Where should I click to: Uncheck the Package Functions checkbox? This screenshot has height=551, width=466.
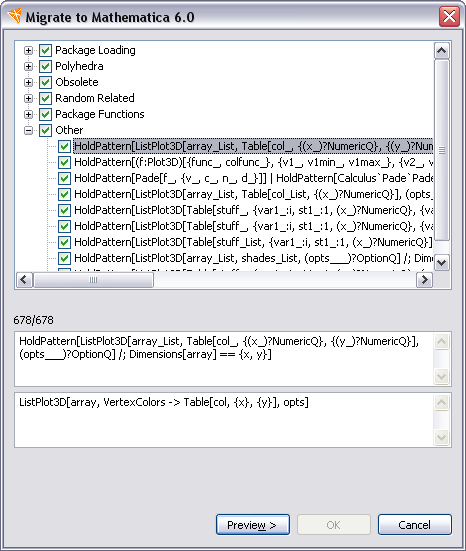[45, 114]
